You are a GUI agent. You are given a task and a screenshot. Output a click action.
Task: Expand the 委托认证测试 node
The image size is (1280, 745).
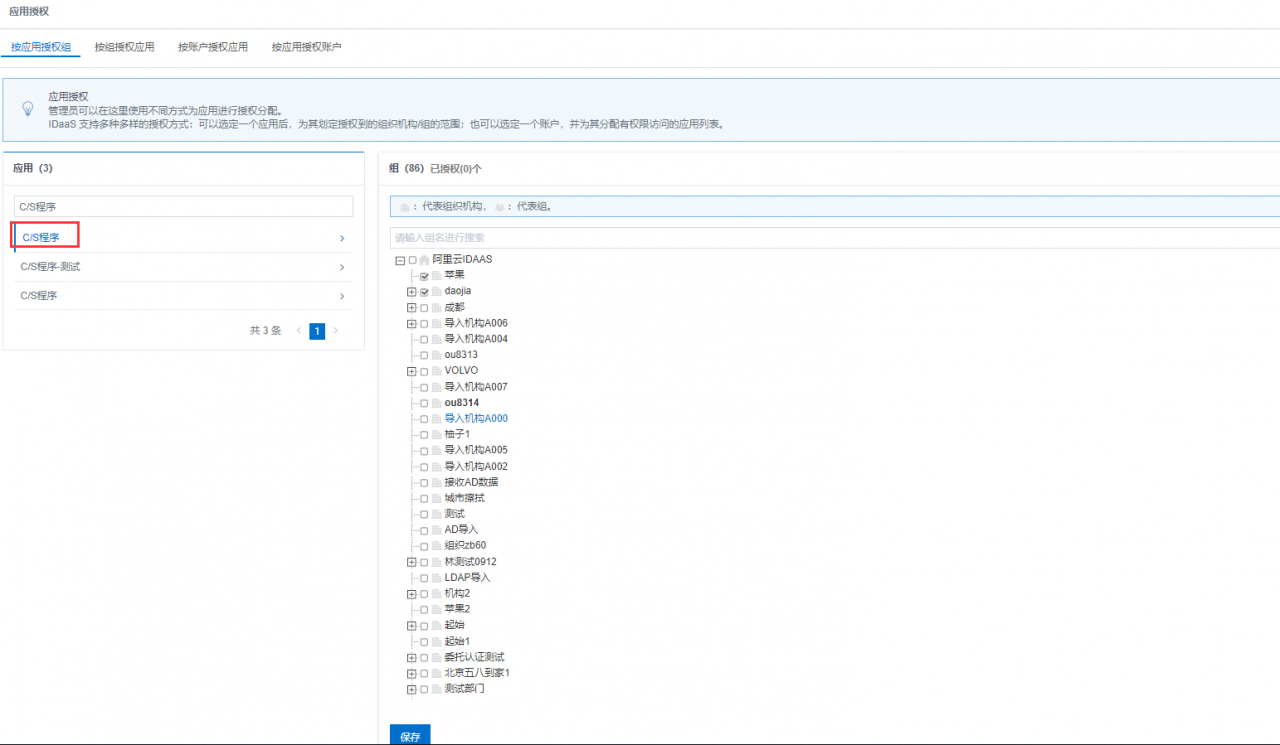411,658
